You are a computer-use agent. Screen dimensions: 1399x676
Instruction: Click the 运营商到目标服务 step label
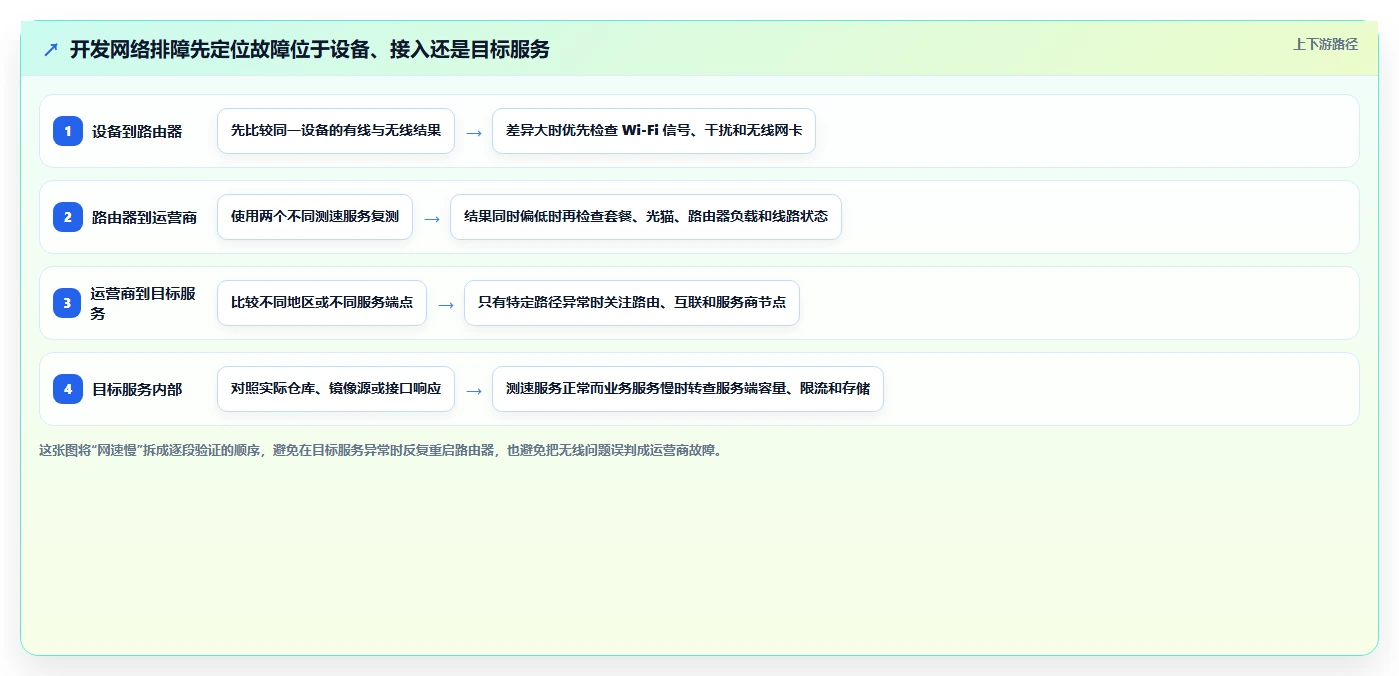point(143,303)
